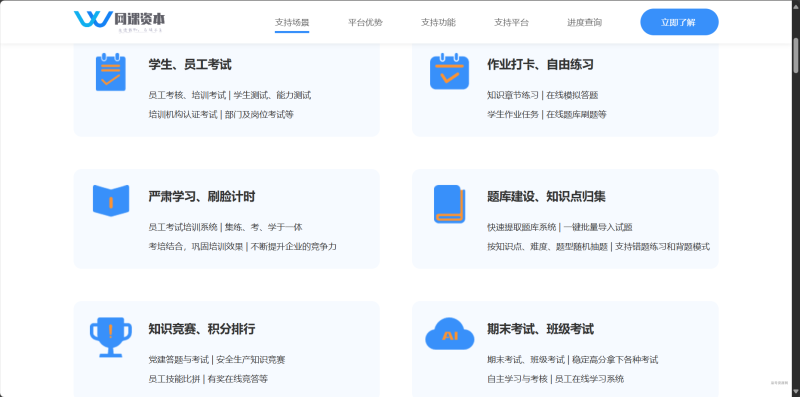Go to 支持功能 in navigation
The width and height of the screenshot is (800, 397).
(x=438, y=22)
